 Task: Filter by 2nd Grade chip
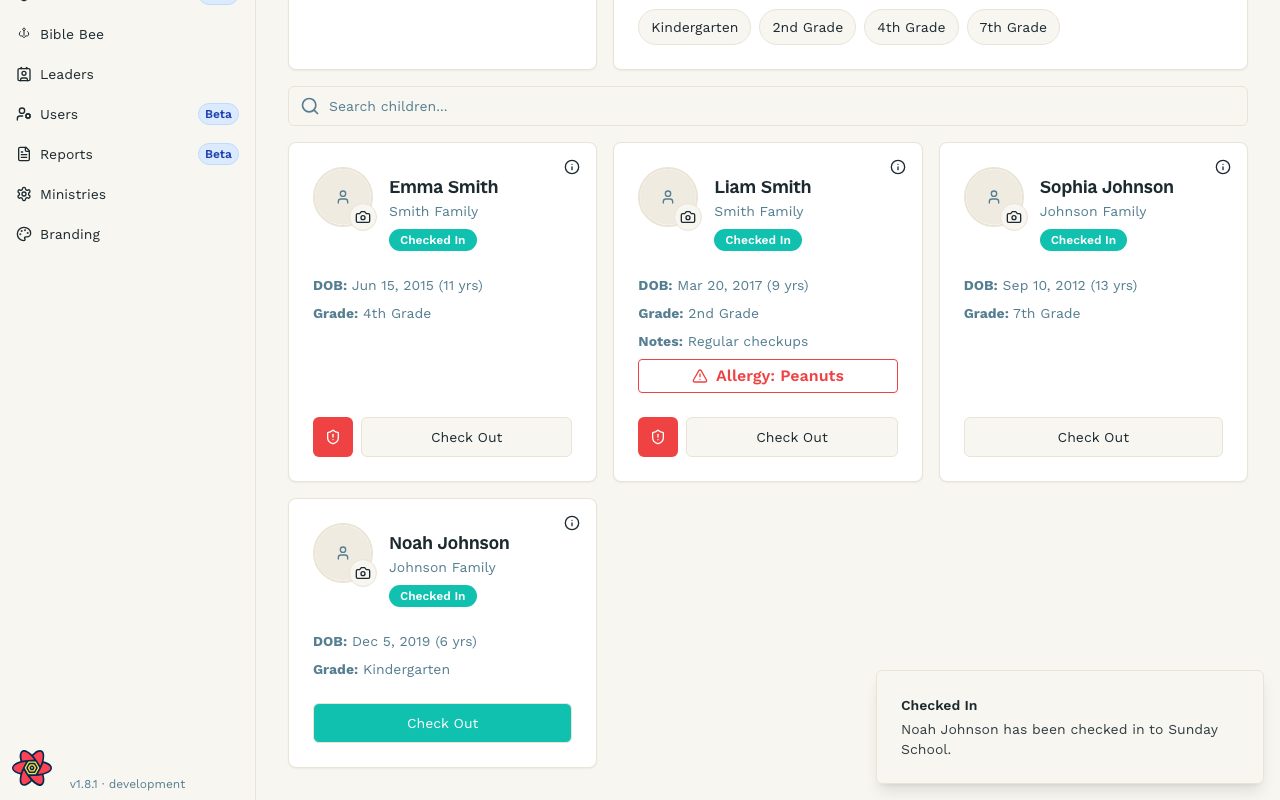pyautogui.click(x=808, y=27)
